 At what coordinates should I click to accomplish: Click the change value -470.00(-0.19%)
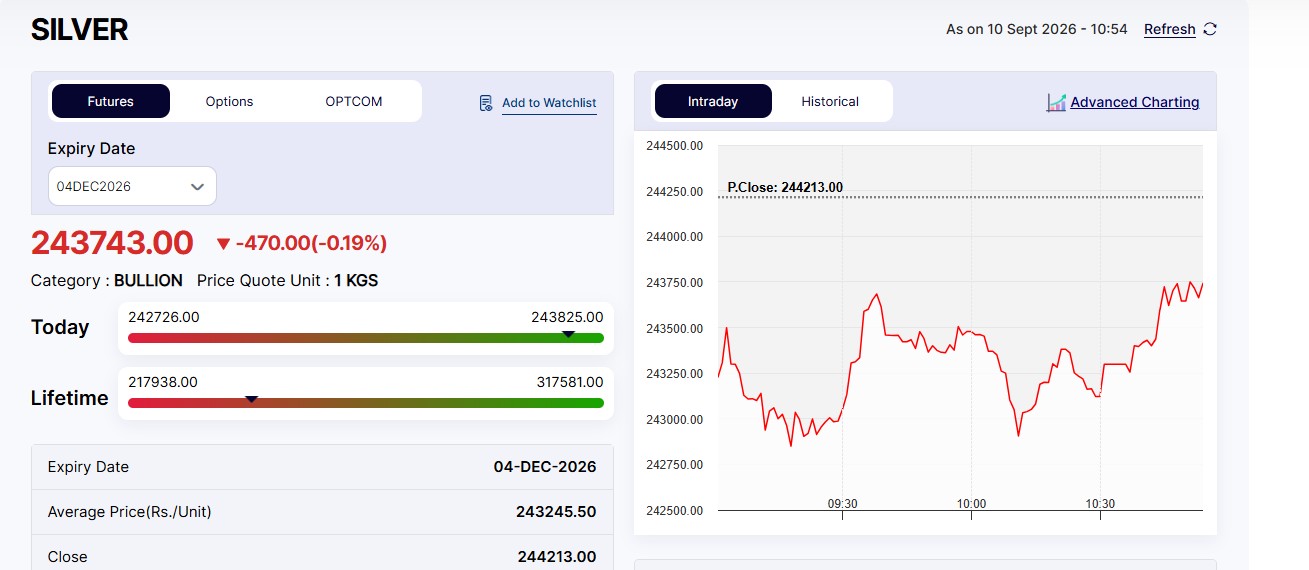pyautogui.click(x=311, y=243)
